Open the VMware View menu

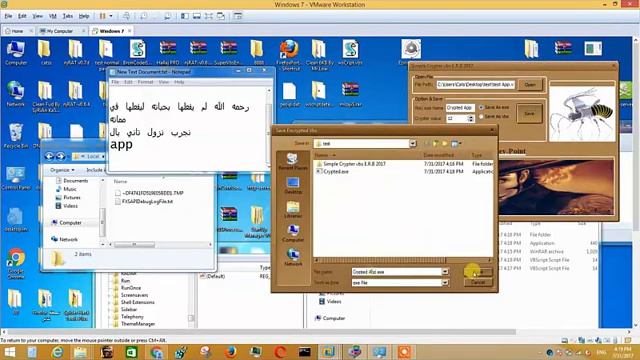[38, 16]
